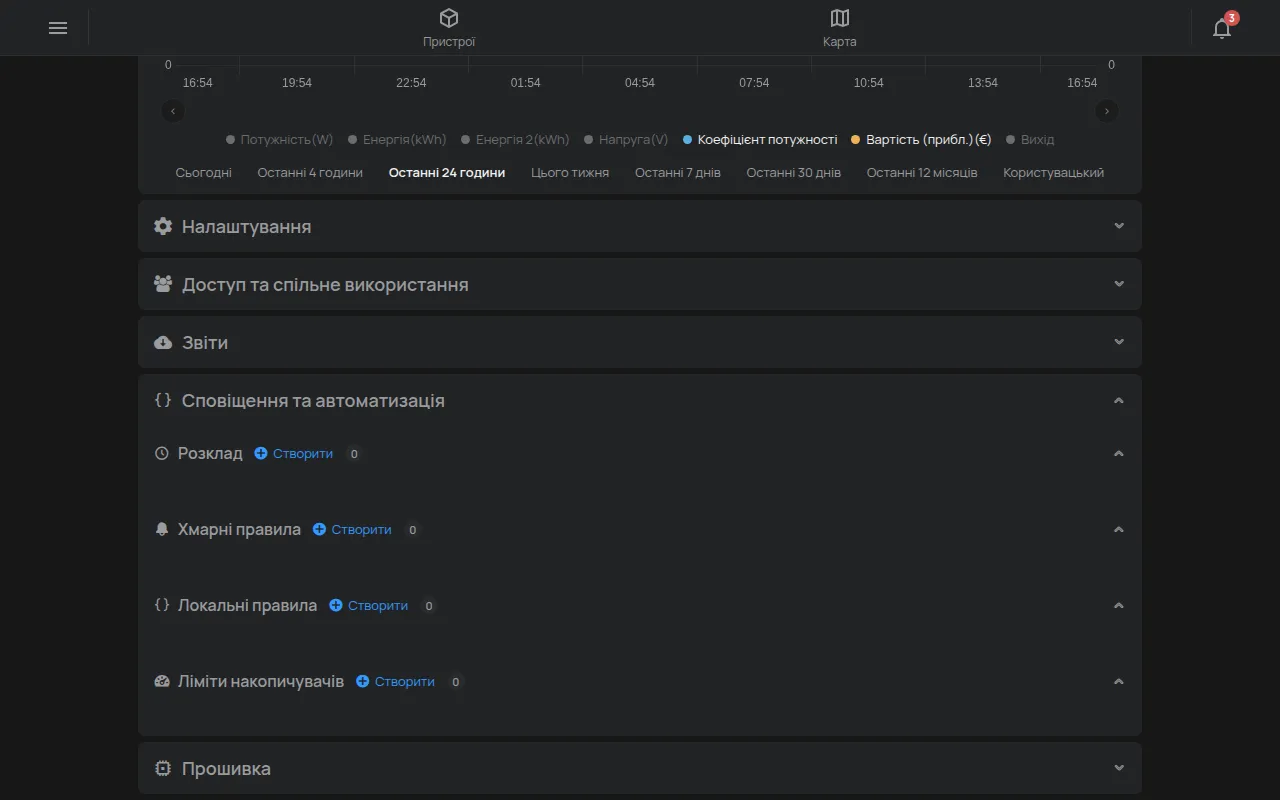Create a new Ліміти накопичувачів limit
The width and height of the screenshot is (1280, 800).
(395, 681)
